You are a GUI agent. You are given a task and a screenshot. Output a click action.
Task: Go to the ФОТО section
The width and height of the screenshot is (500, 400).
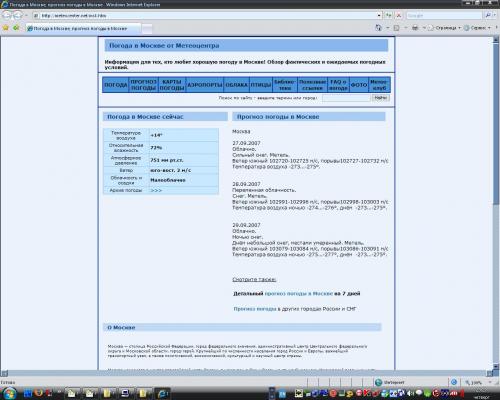[359, 85]
